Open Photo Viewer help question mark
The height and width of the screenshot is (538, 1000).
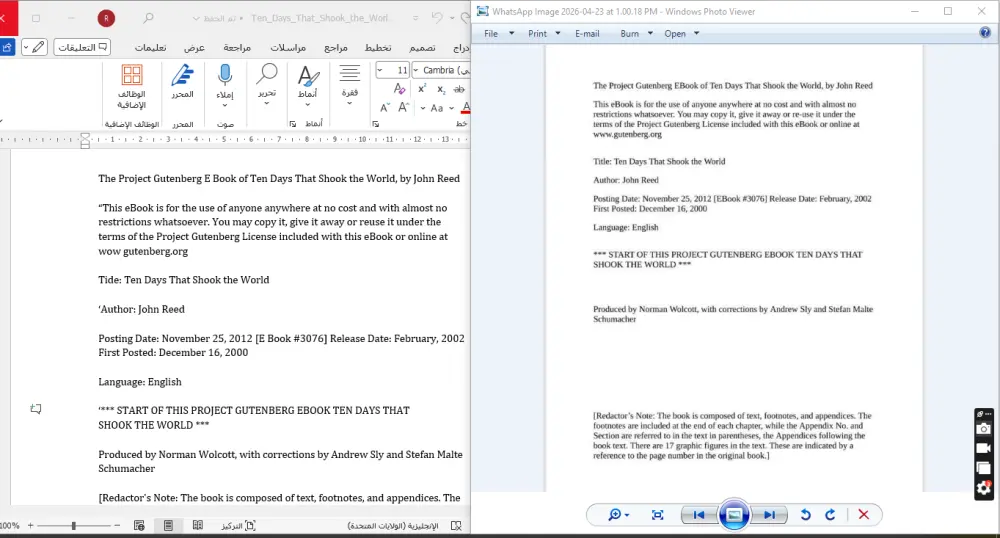pos(985,33)
